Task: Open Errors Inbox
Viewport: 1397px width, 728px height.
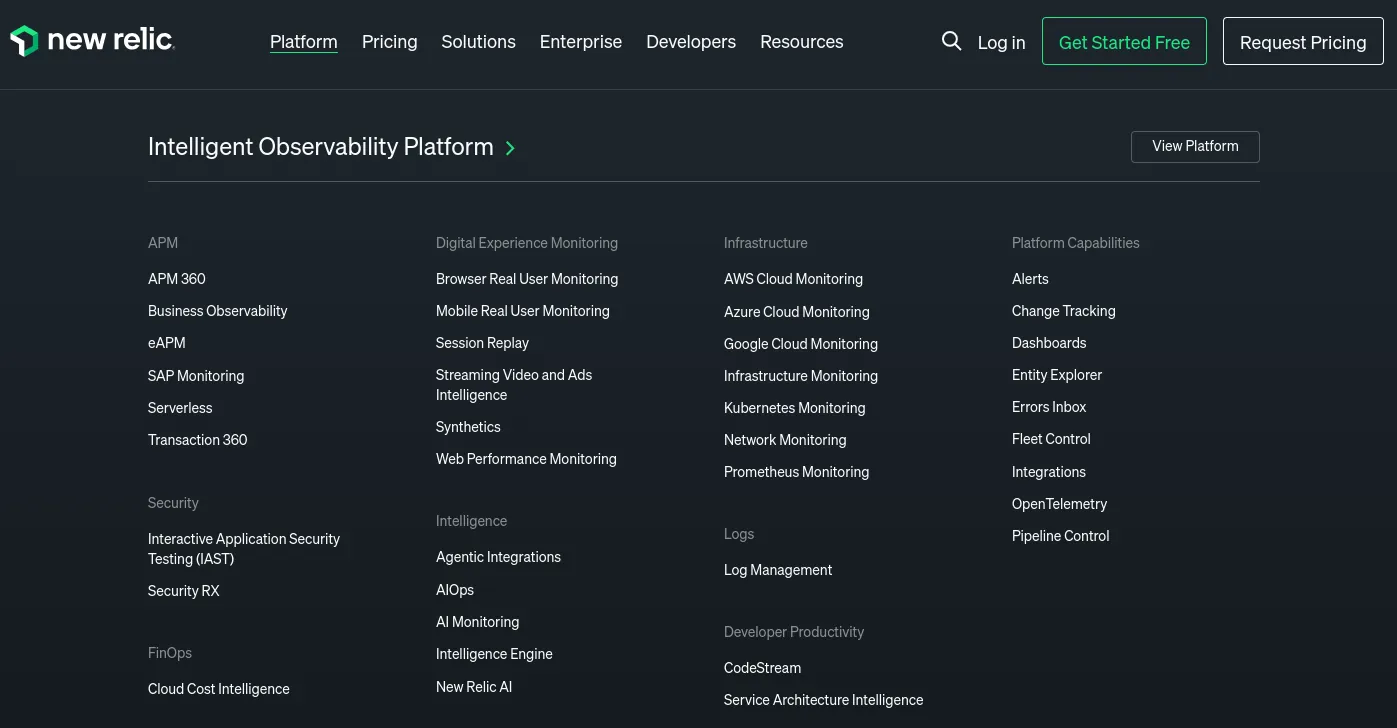Action: [x=1049, y=407]
